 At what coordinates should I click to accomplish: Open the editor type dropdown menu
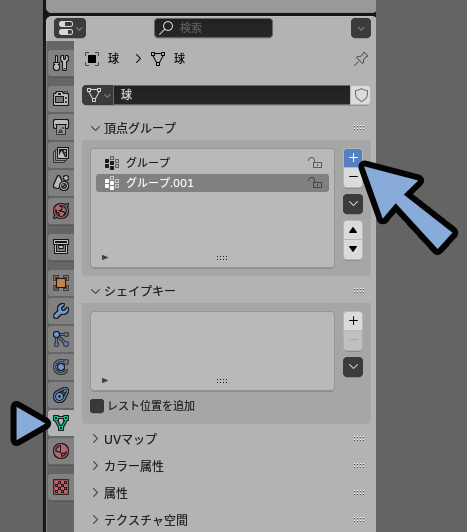point(70,28)
